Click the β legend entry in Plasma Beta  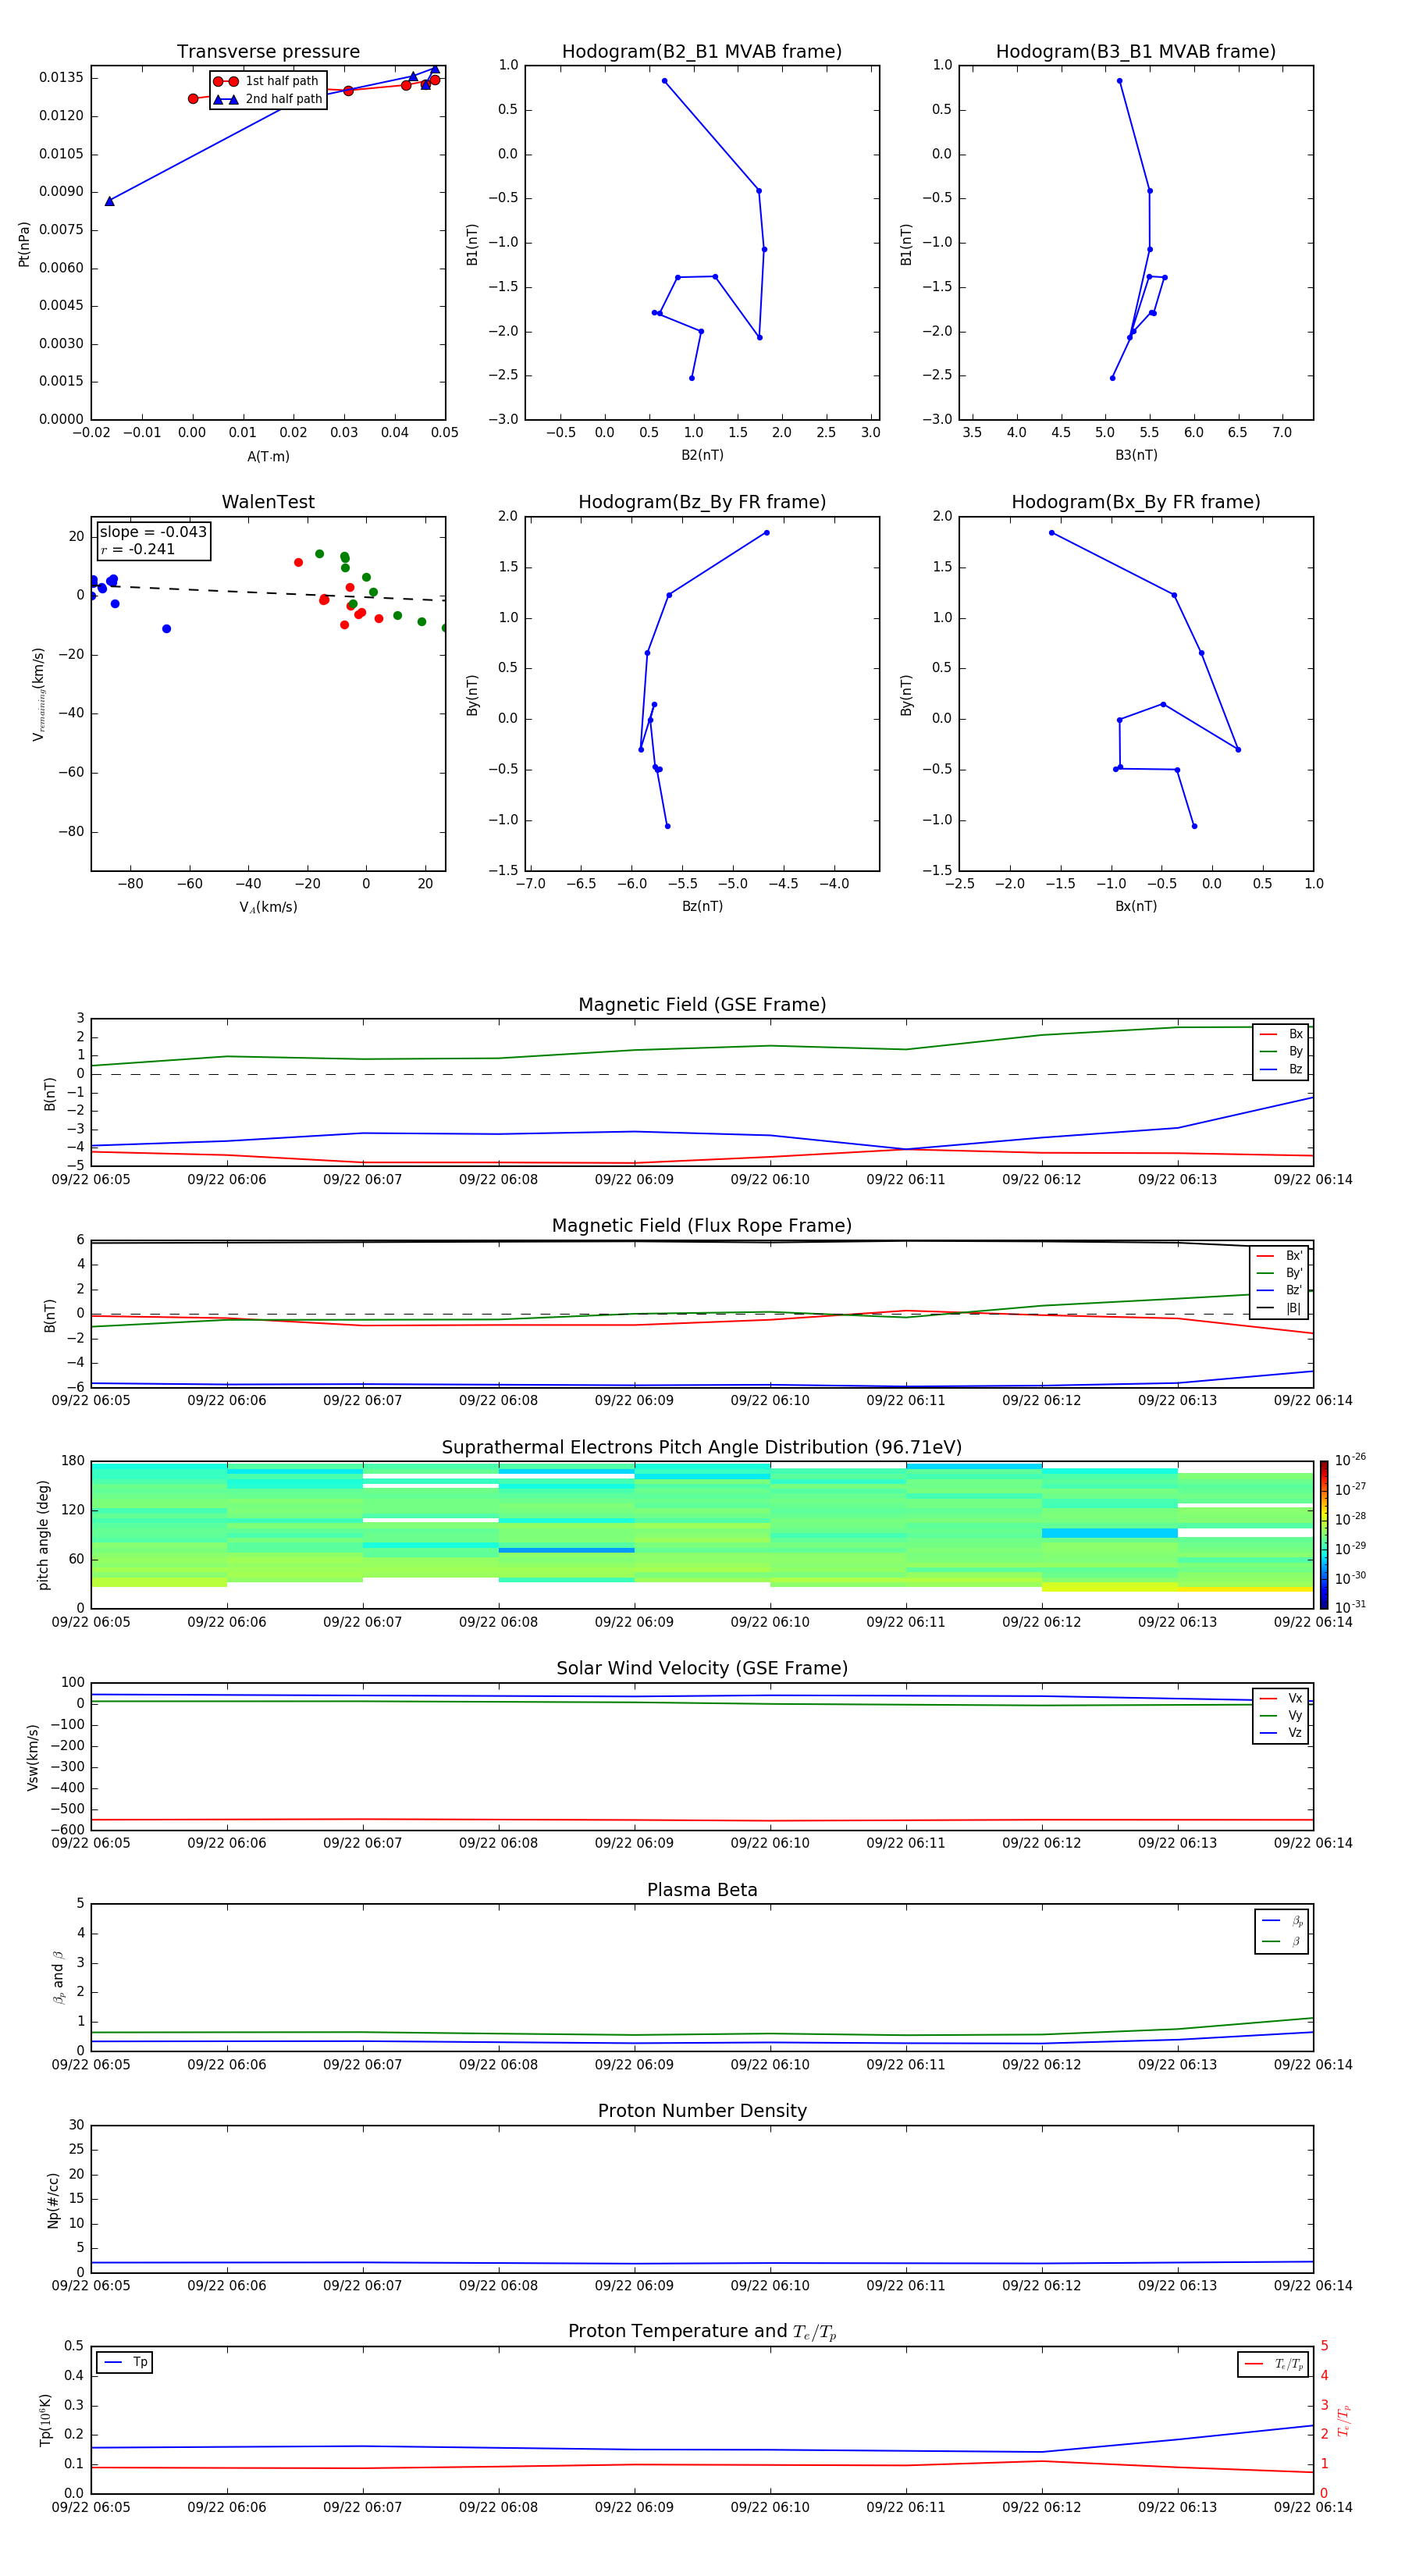coord(1282,1942)
